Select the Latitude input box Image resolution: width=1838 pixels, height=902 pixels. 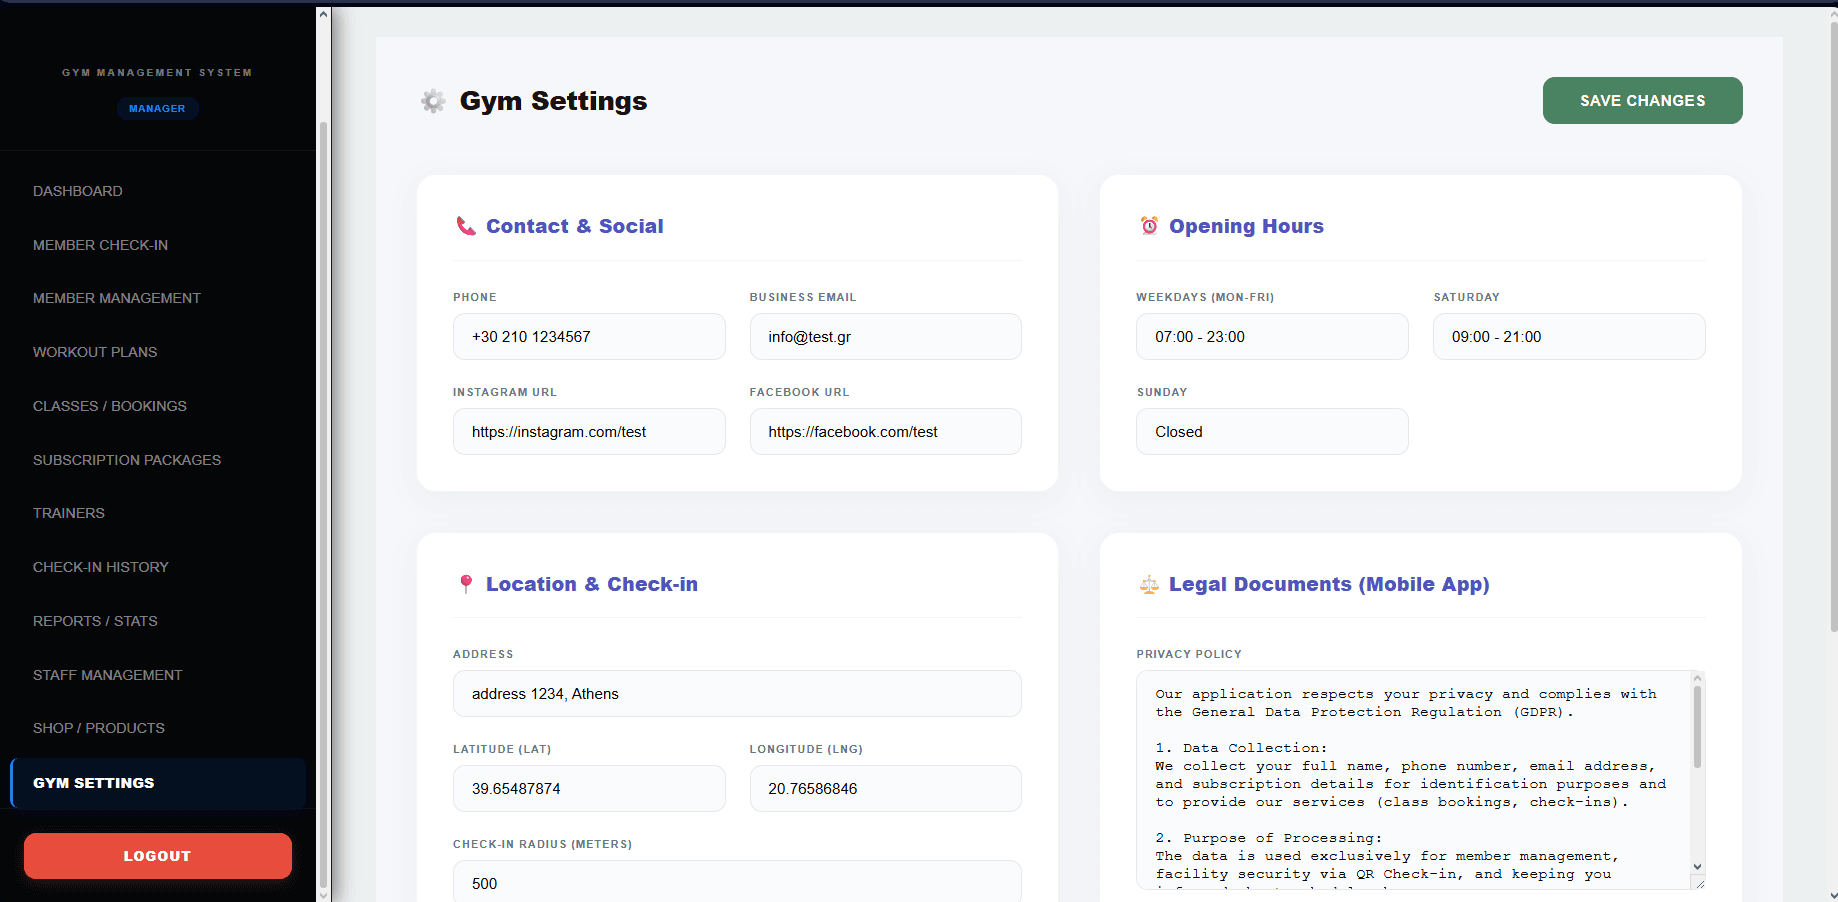(589, 789)
